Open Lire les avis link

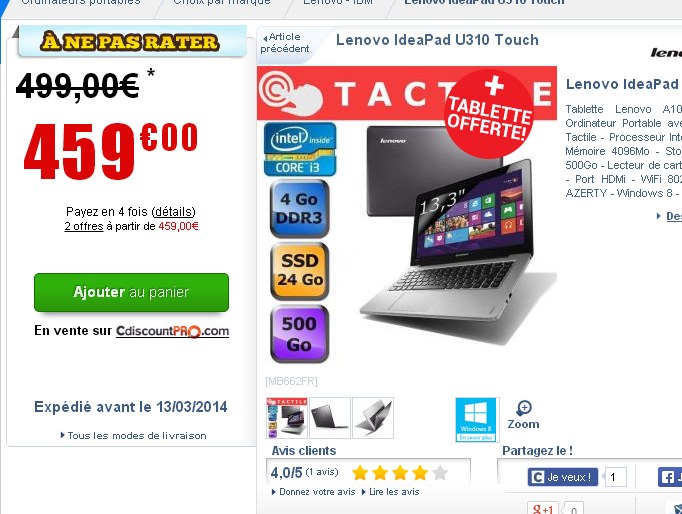point(391,492)
